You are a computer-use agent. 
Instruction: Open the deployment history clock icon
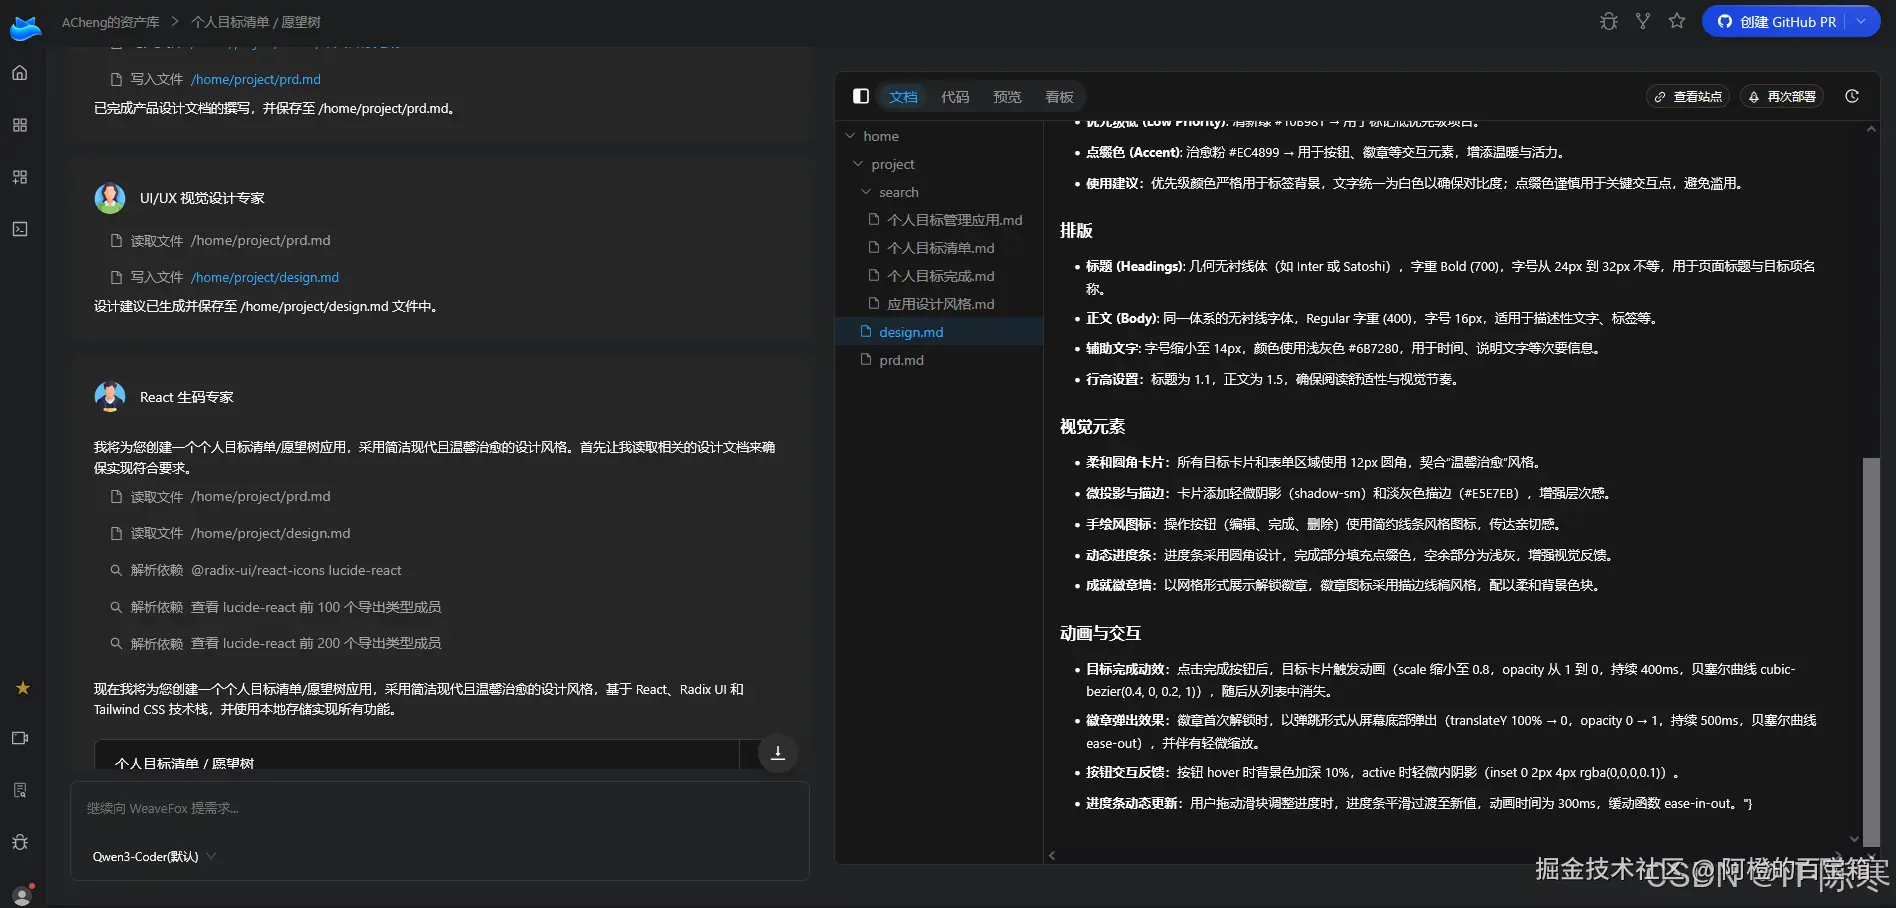tap(1852, 96)
